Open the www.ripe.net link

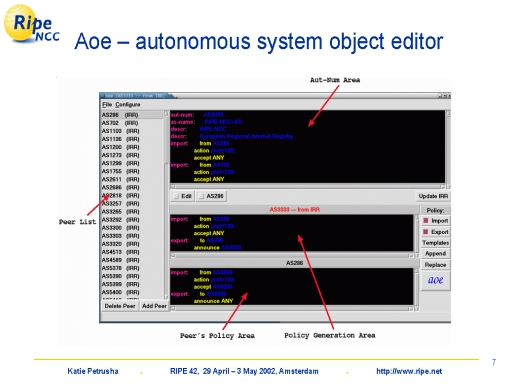click(x=409, y=371)
